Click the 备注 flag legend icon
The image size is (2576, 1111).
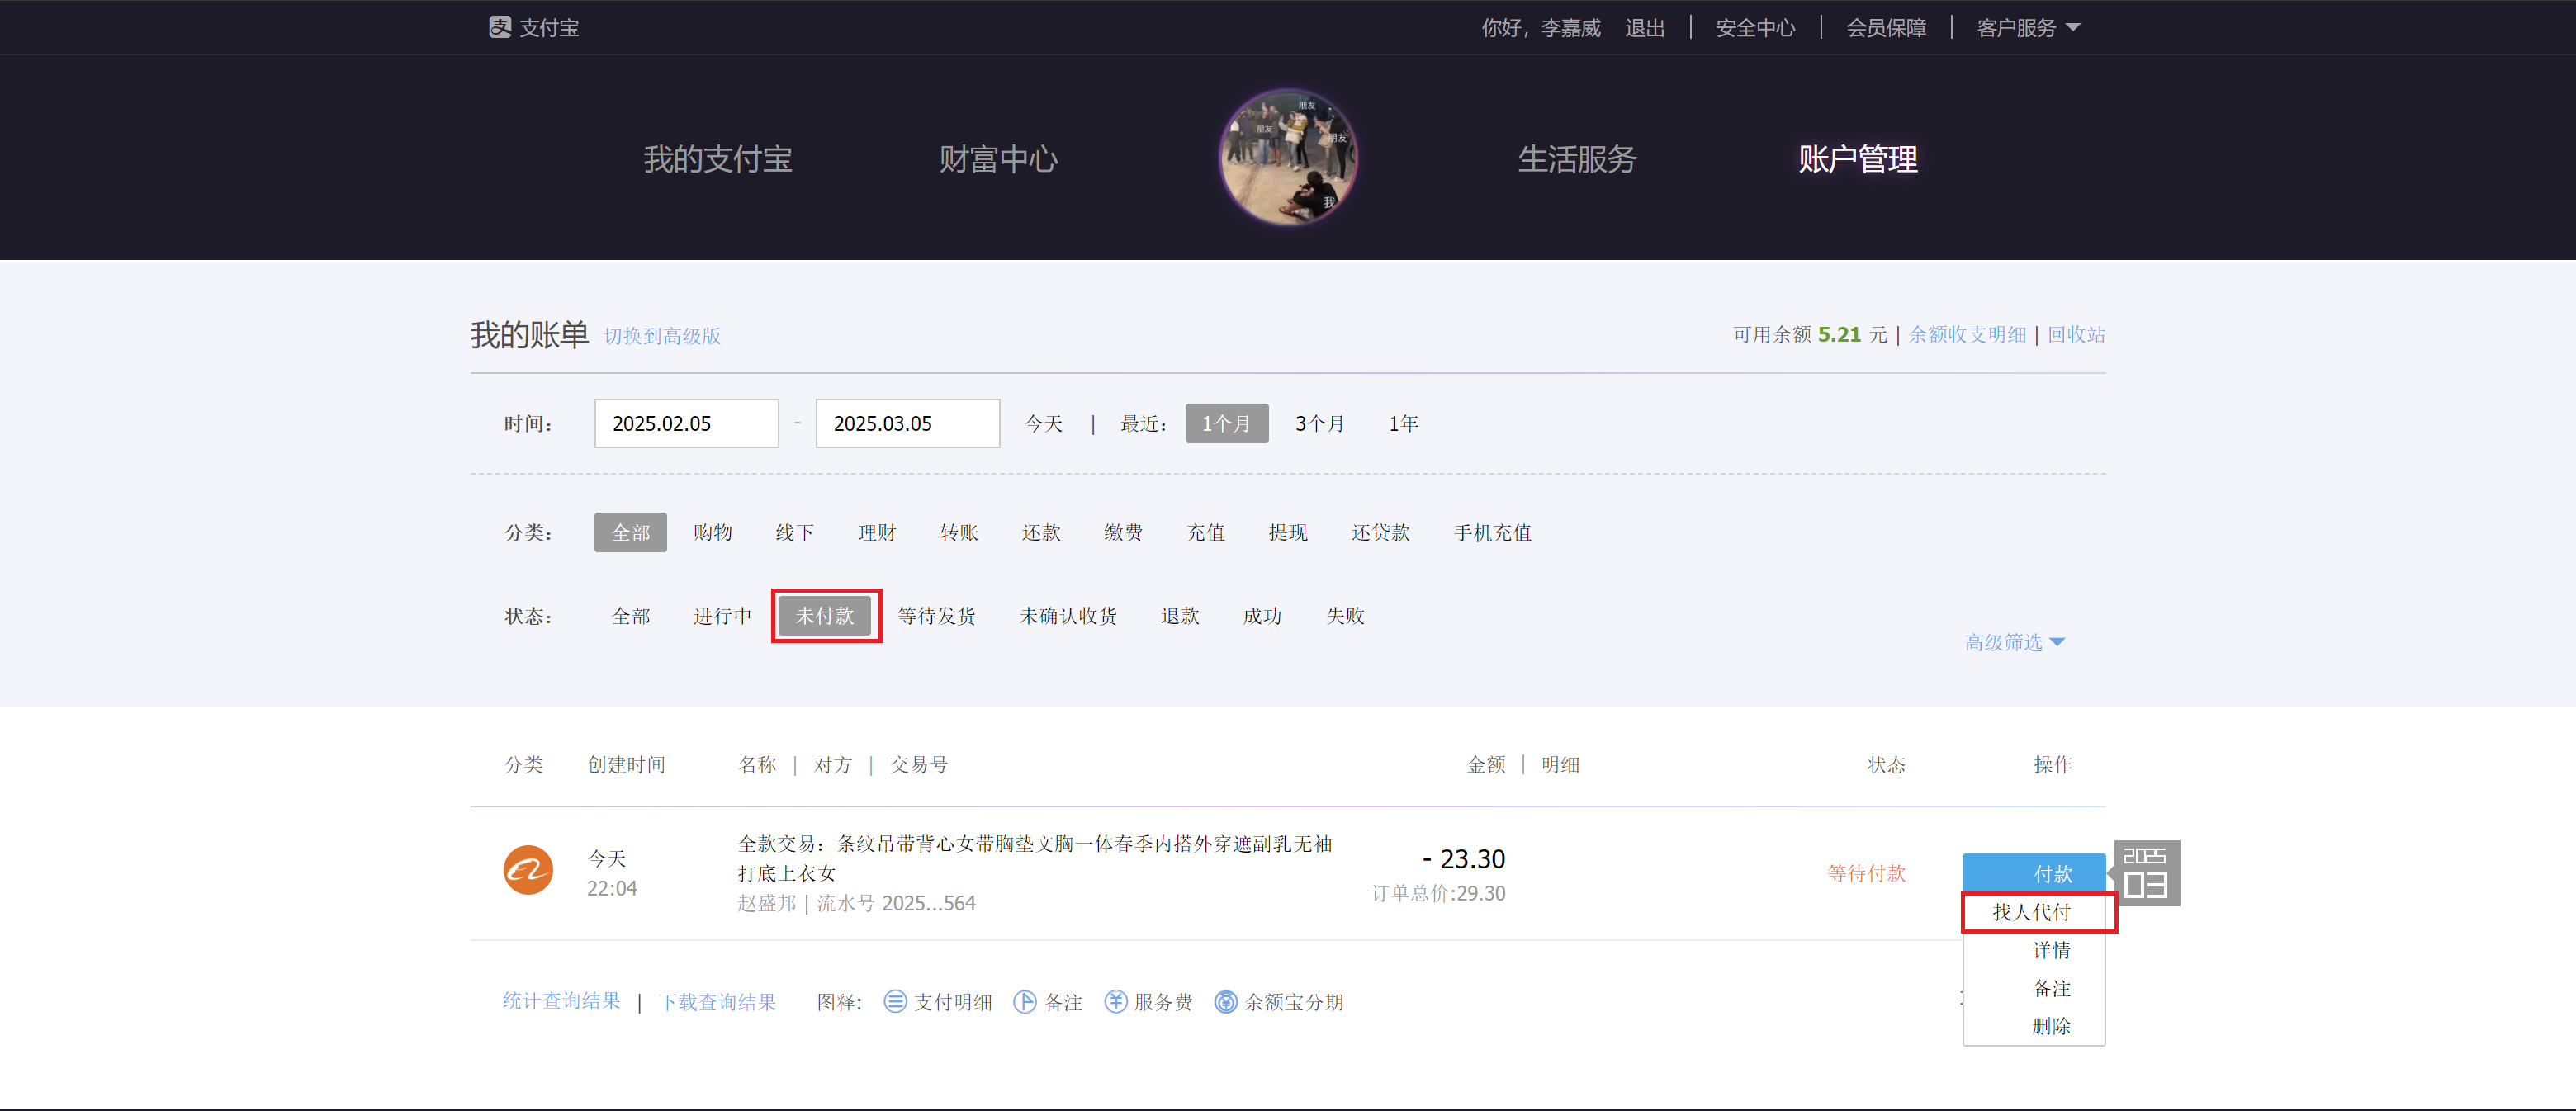(1024, 1001)
